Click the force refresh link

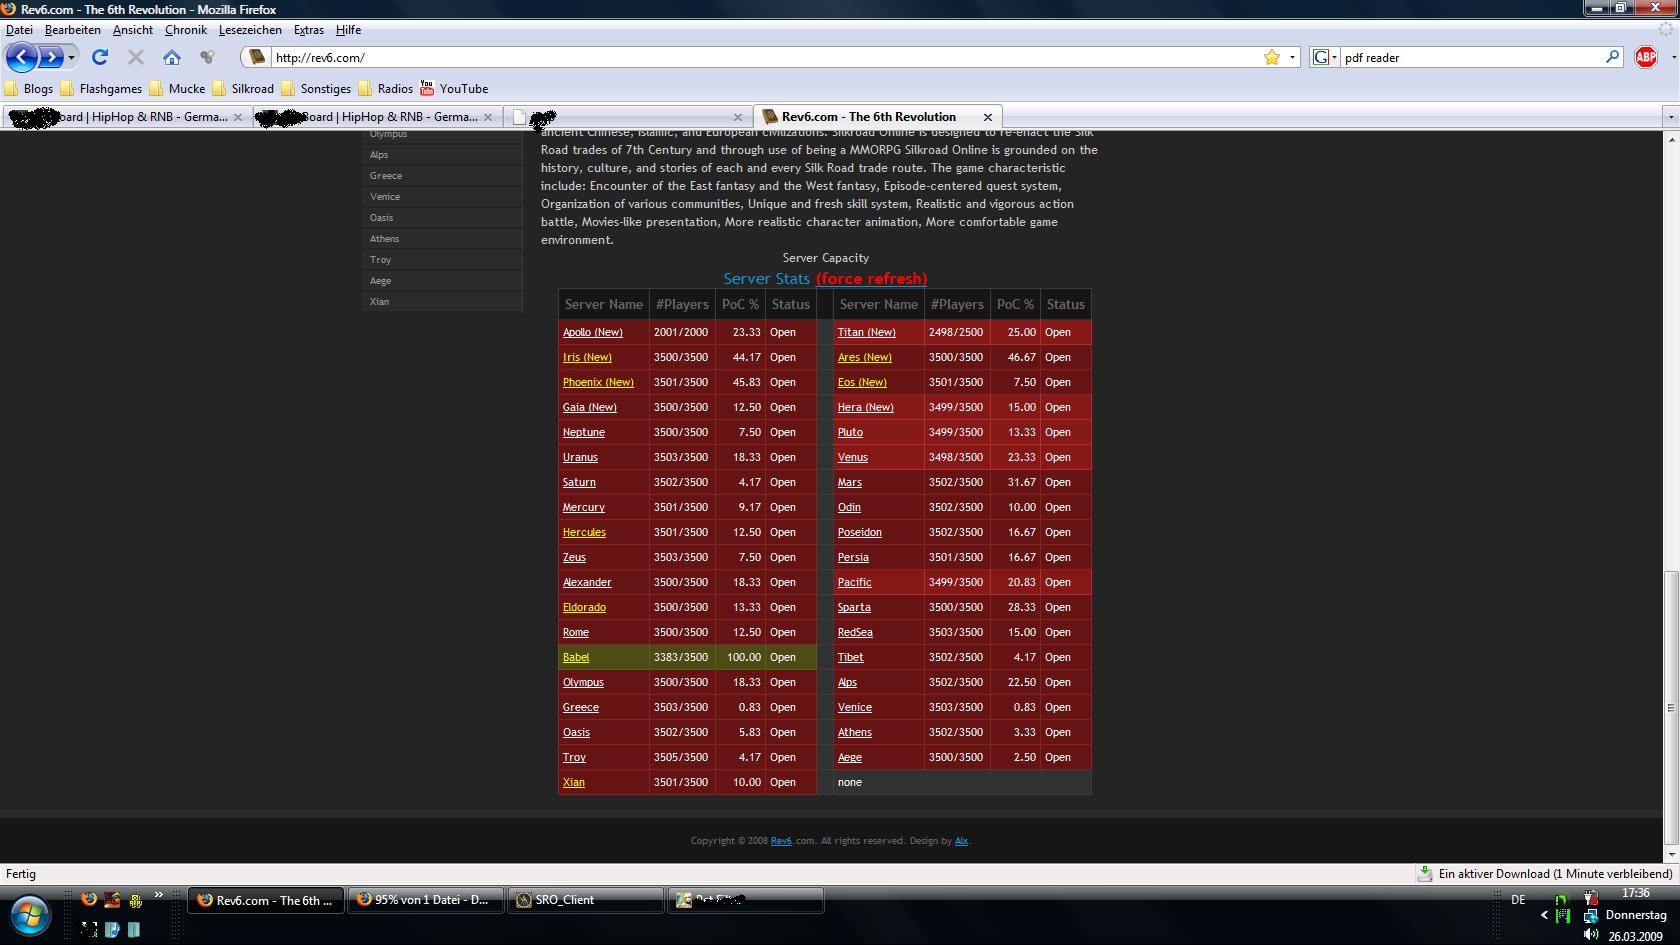(x=871, y=279)
